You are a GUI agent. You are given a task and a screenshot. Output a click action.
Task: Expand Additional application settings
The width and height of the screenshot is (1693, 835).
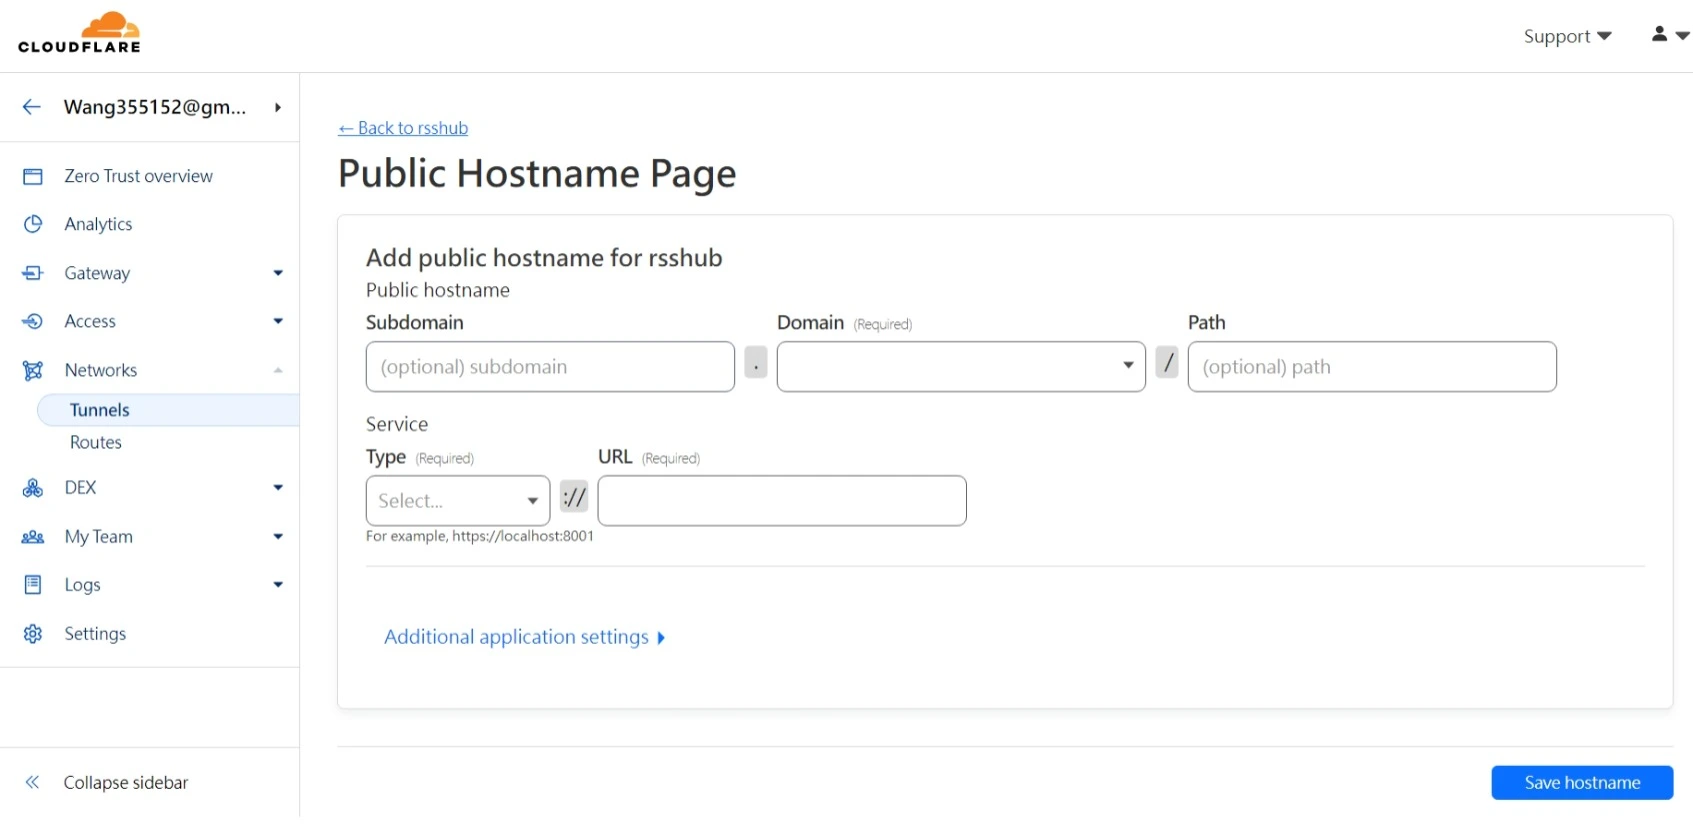(x=525, y=637)
